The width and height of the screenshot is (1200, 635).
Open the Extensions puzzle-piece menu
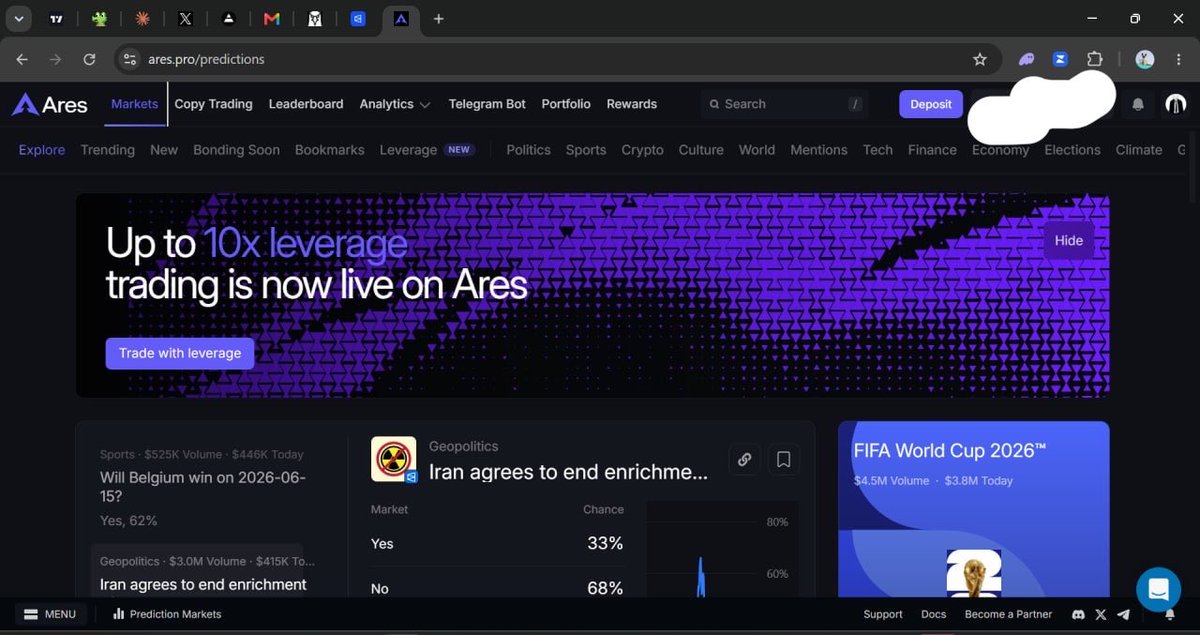pyautogui.click(x=1094, y=59)
